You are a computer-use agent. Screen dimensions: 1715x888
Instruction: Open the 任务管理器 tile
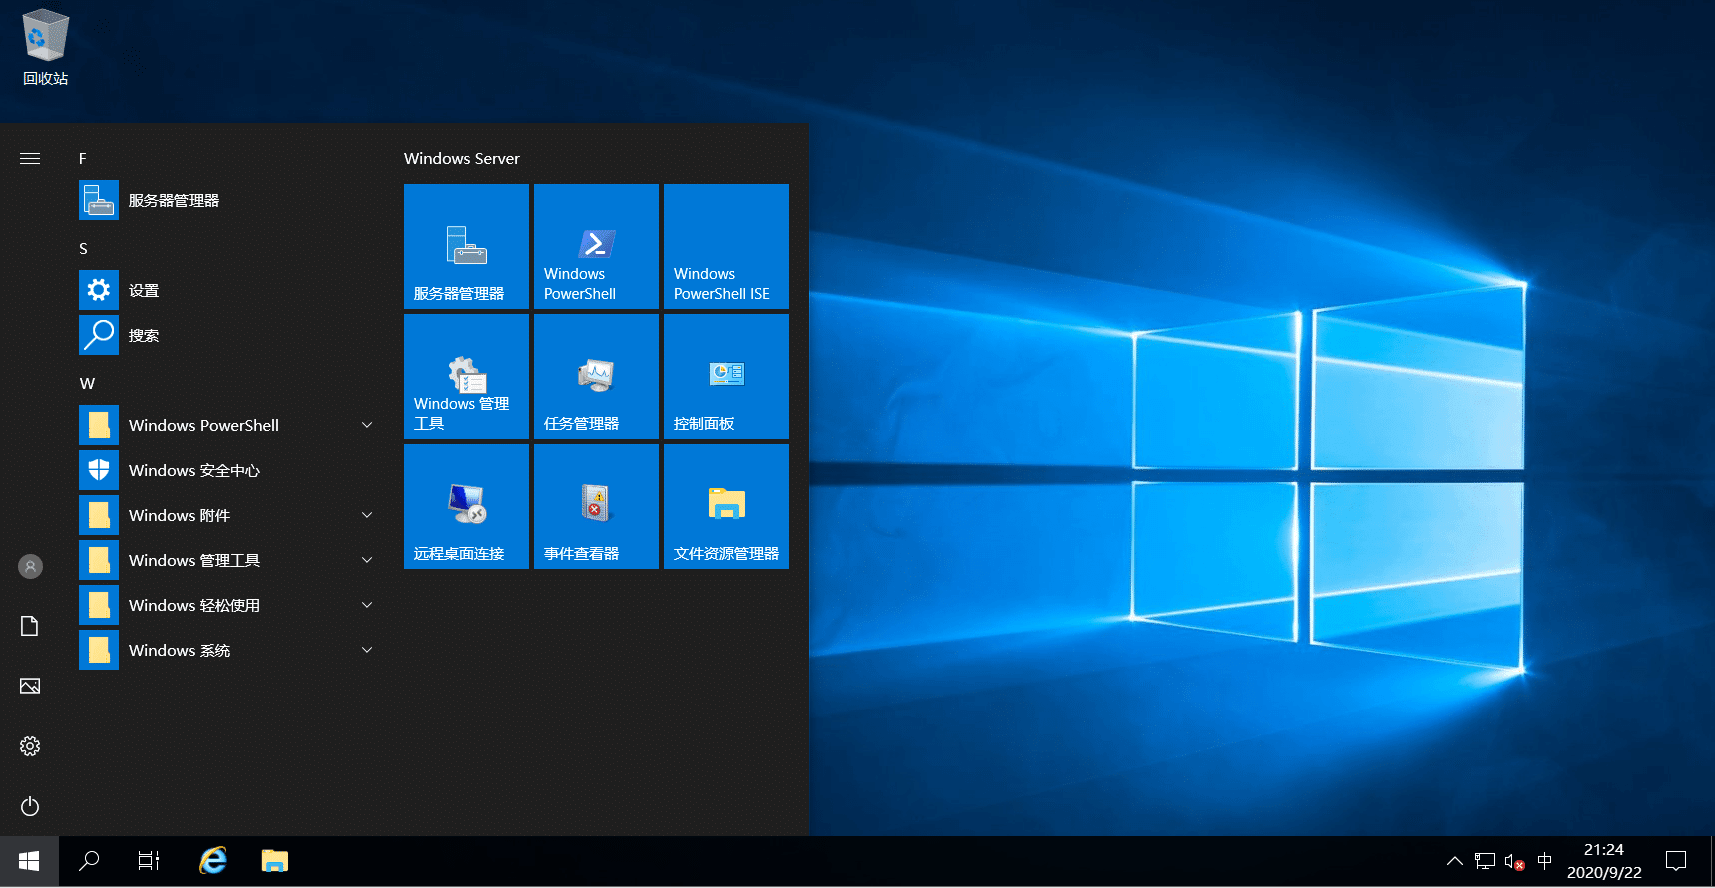click(x=596, y=376)
